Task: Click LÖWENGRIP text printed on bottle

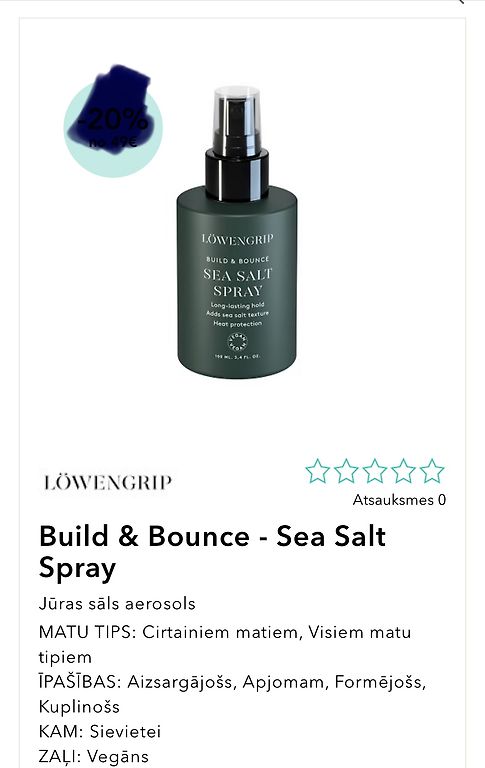Action: 238,239
